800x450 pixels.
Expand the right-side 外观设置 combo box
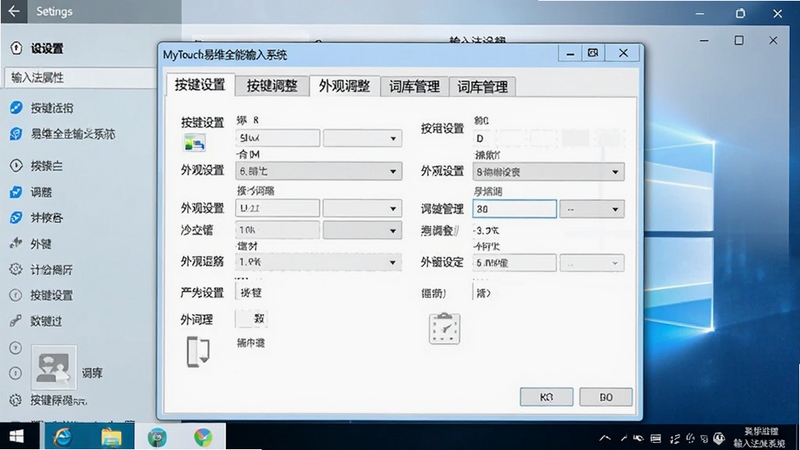548,172
